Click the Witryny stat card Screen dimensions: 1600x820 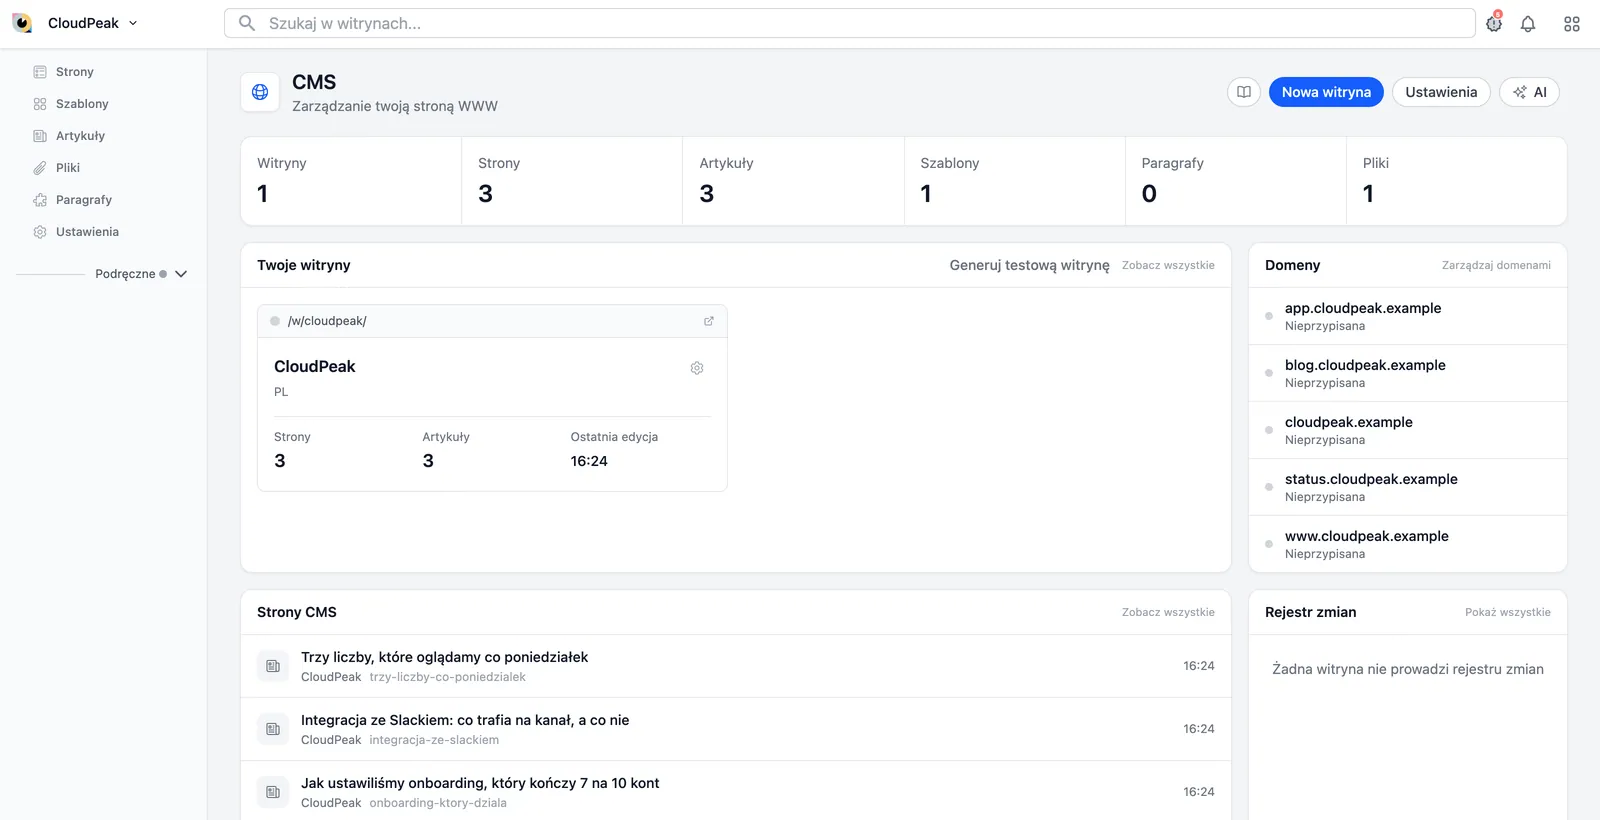coord(351,181)
